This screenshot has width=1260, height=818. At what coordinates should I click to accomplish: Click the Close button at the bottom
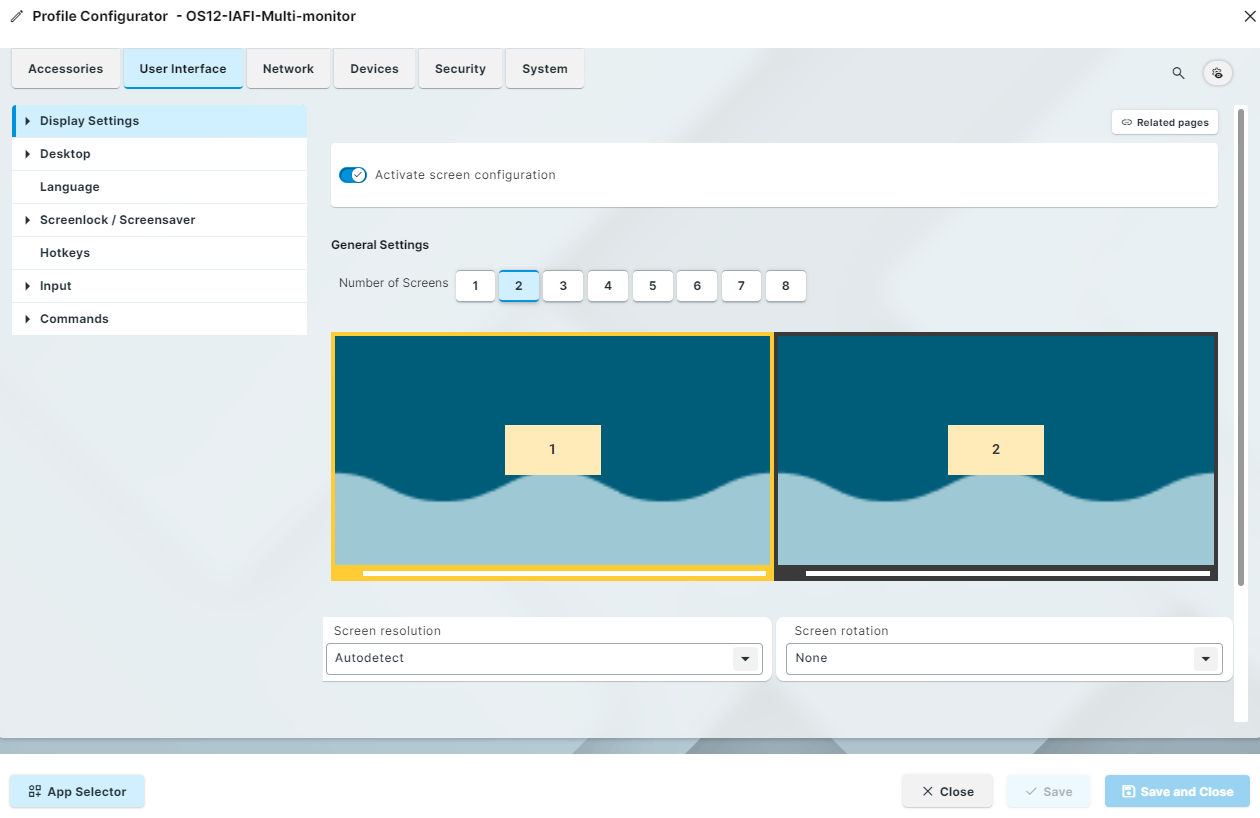tap(947, 791)
